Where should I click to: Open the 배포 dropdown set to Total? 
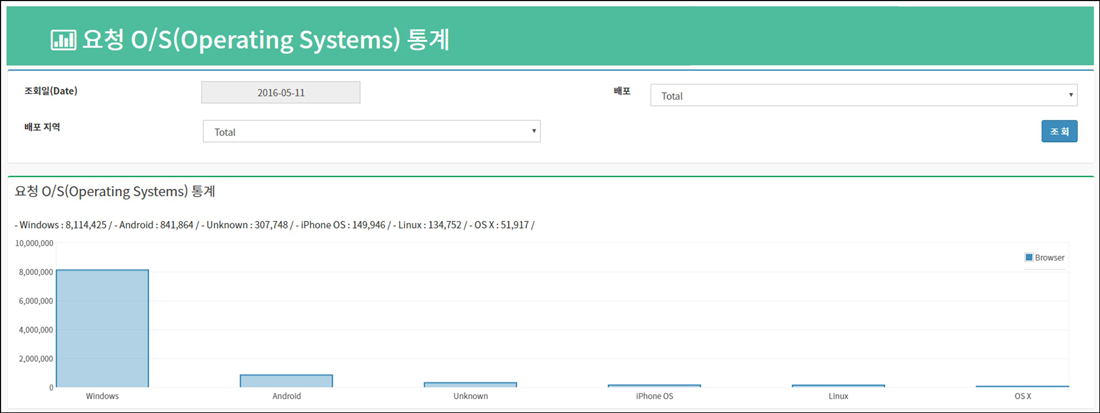pos(864,95)
